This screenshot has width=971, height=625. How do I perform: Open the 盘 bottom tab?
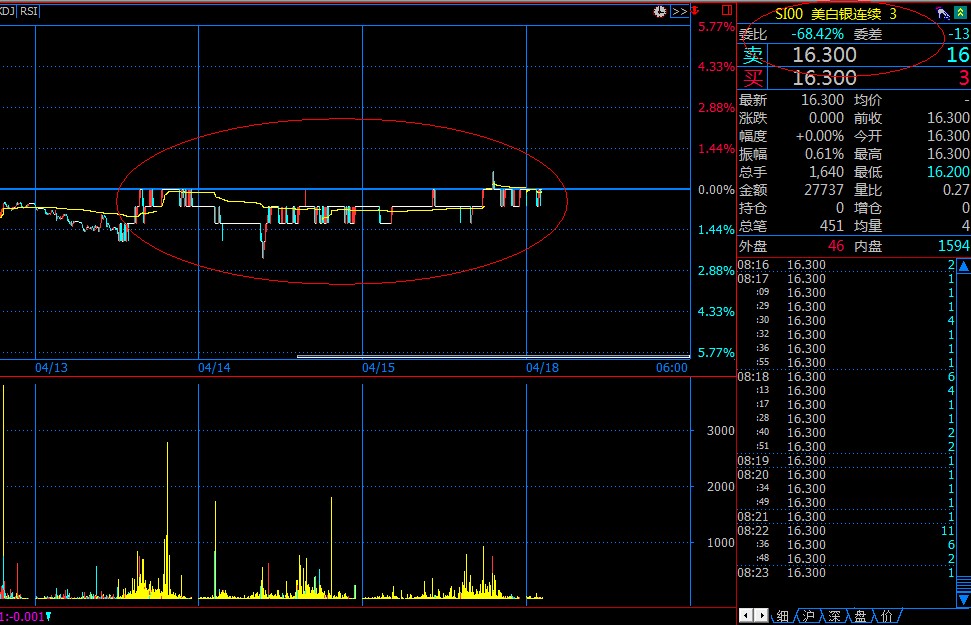860,616
